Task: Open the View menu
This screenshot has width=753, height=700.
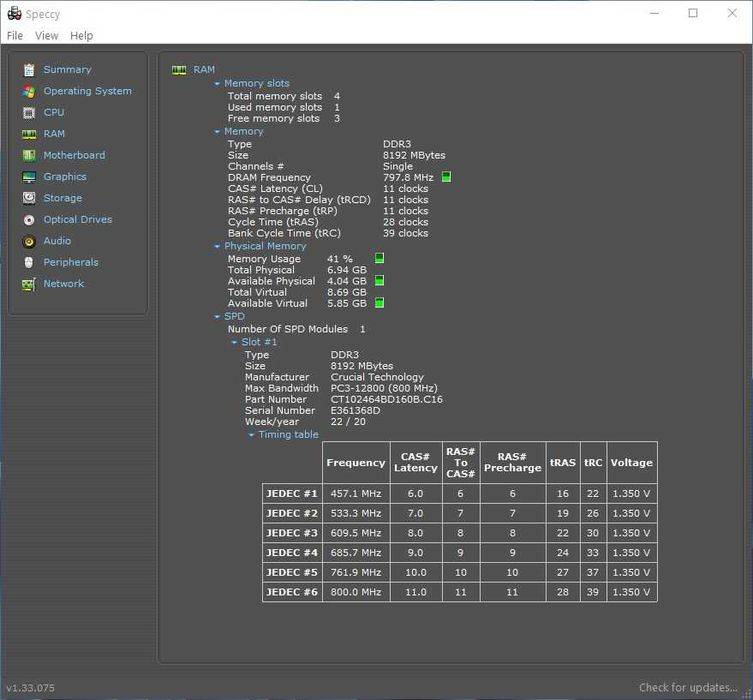Action: pos(47,36)
